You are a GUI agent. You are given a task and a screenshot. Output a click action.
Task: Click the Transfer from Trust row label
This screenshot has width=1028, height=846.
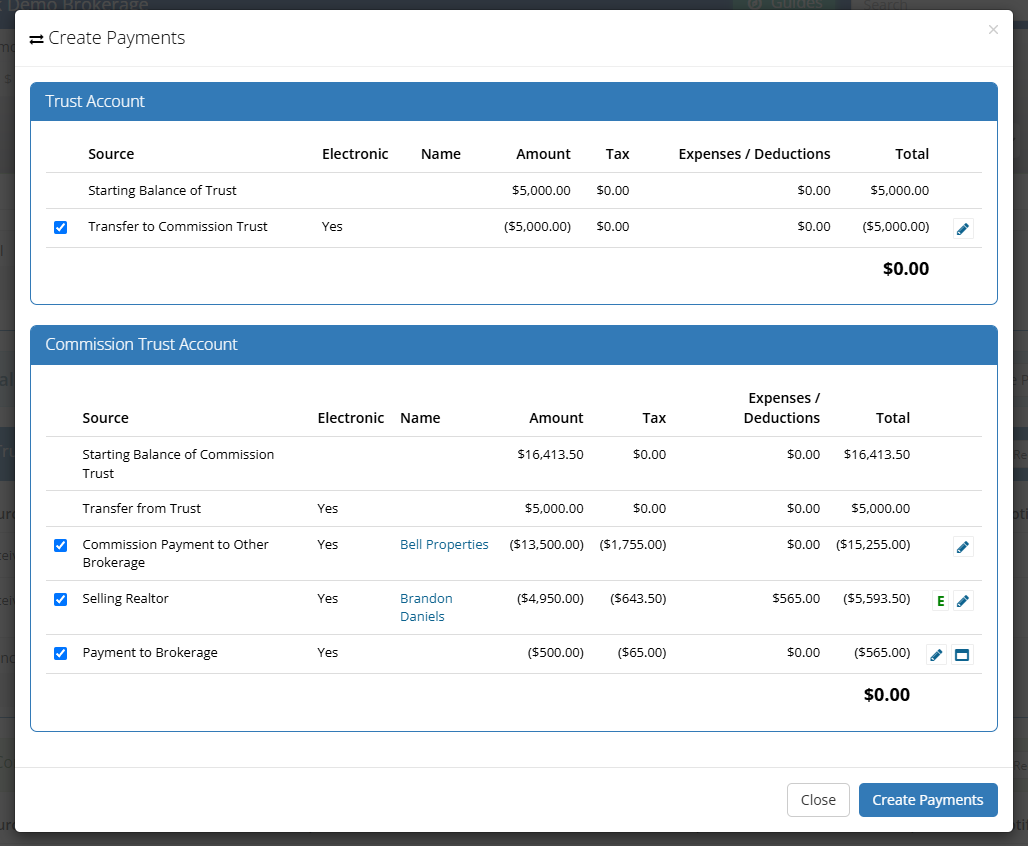tap(142, 508)
